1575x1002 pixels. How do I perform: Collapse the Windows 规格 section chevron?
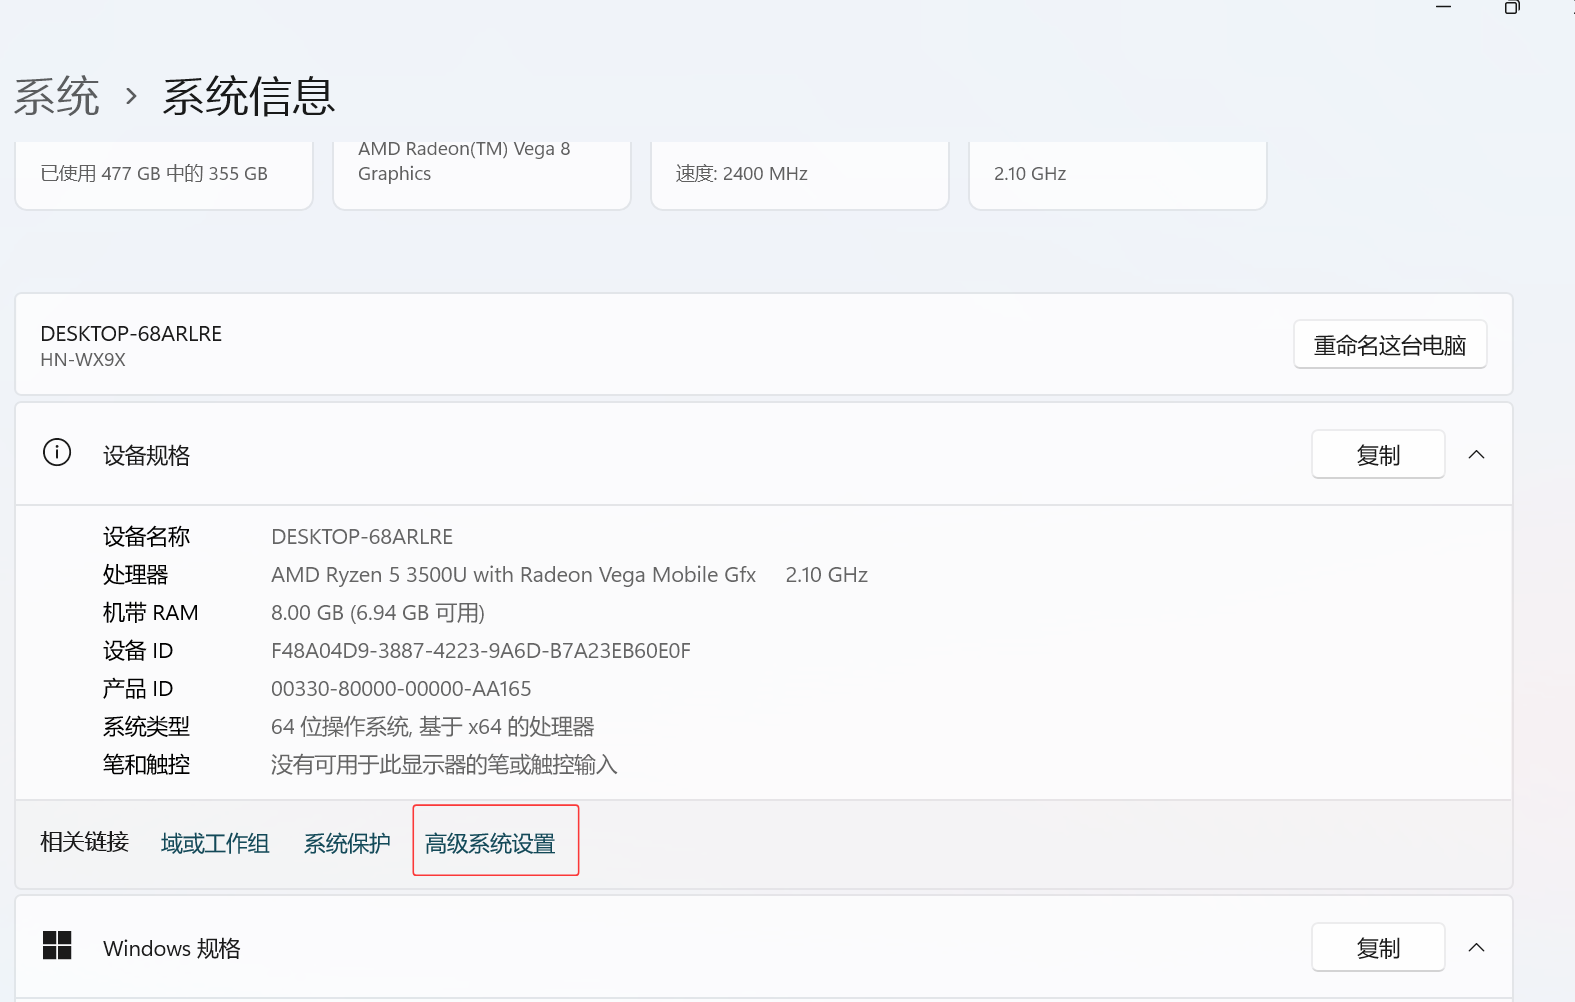pyautogui.click(x=1476, y=948)
